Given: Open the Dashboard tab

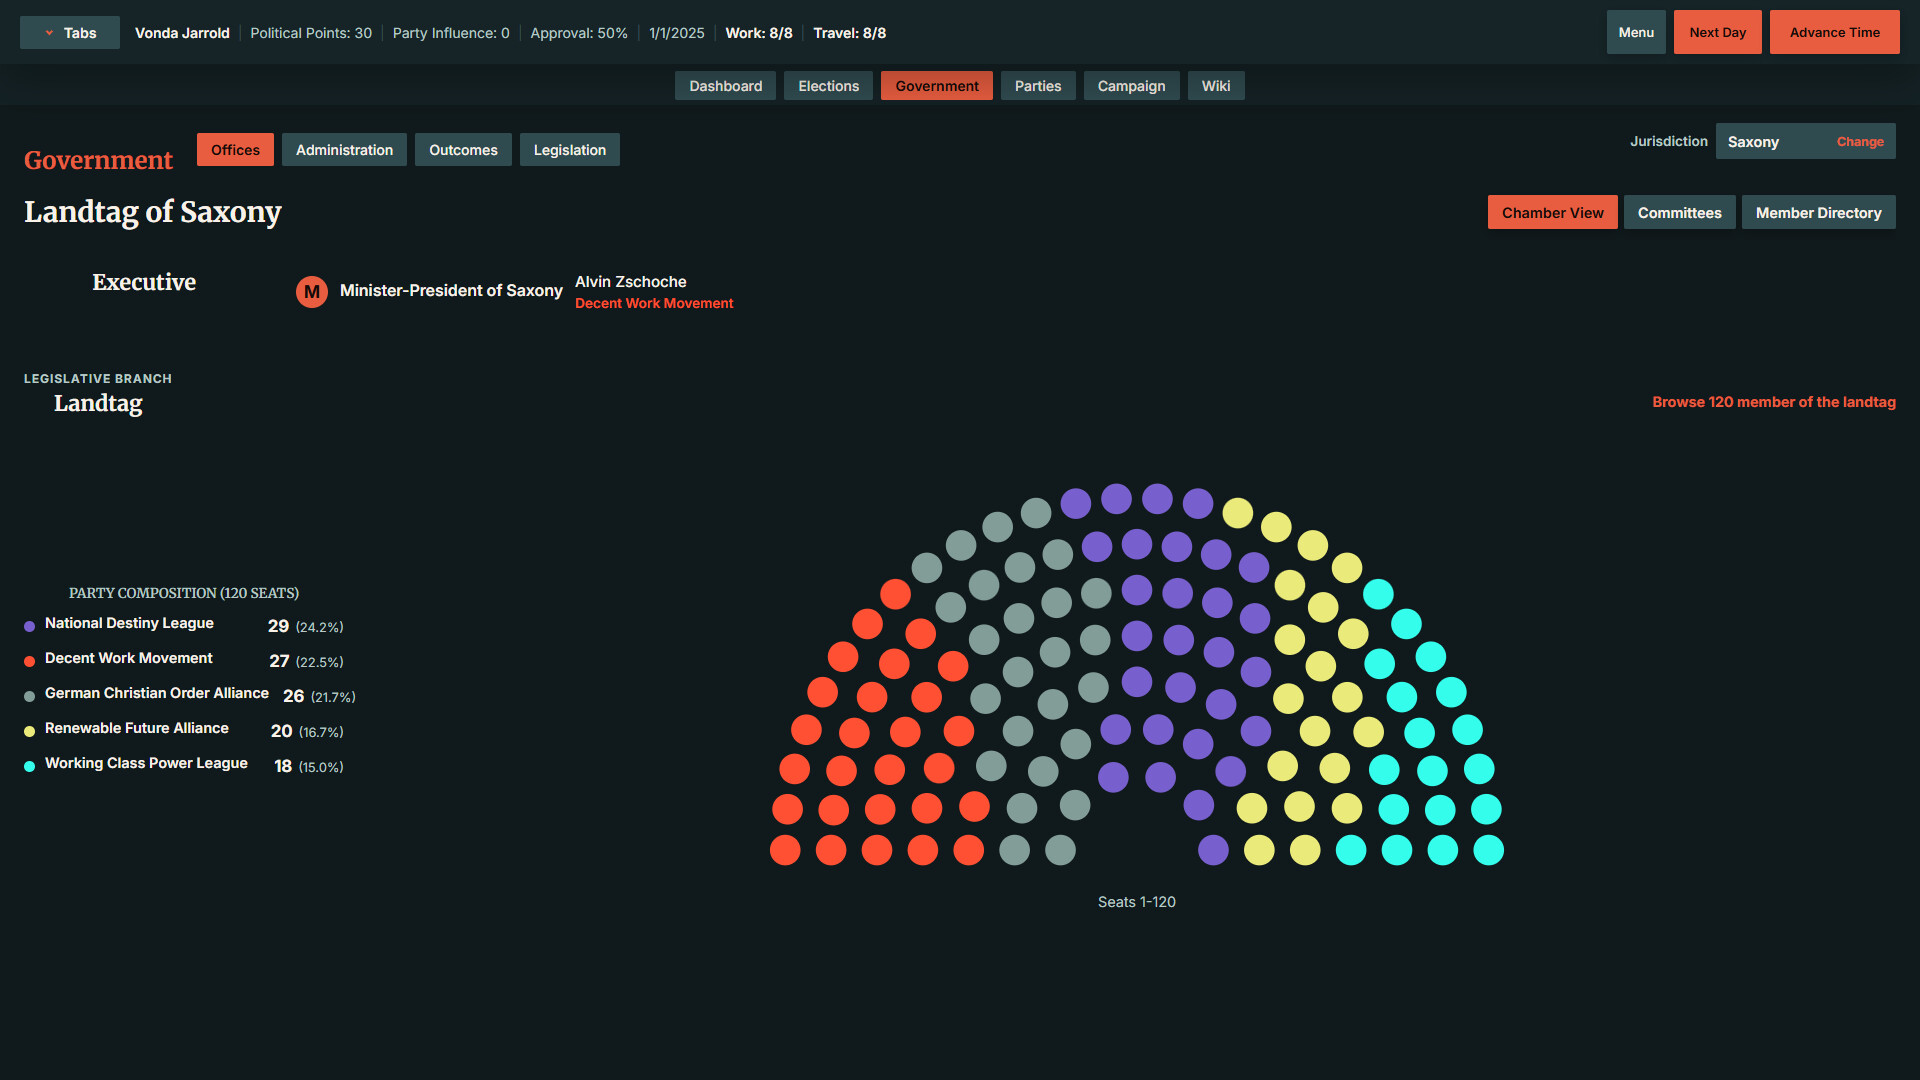Looking at the screenshot, I should click(x=725, y=86).
